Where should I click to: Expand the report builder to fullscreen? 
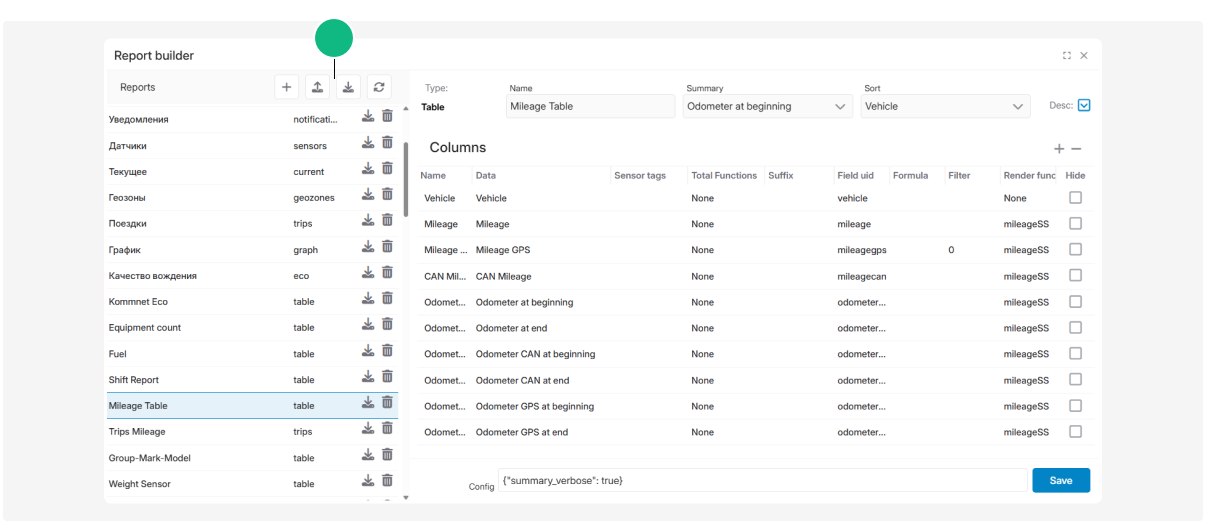point(1067,56)
